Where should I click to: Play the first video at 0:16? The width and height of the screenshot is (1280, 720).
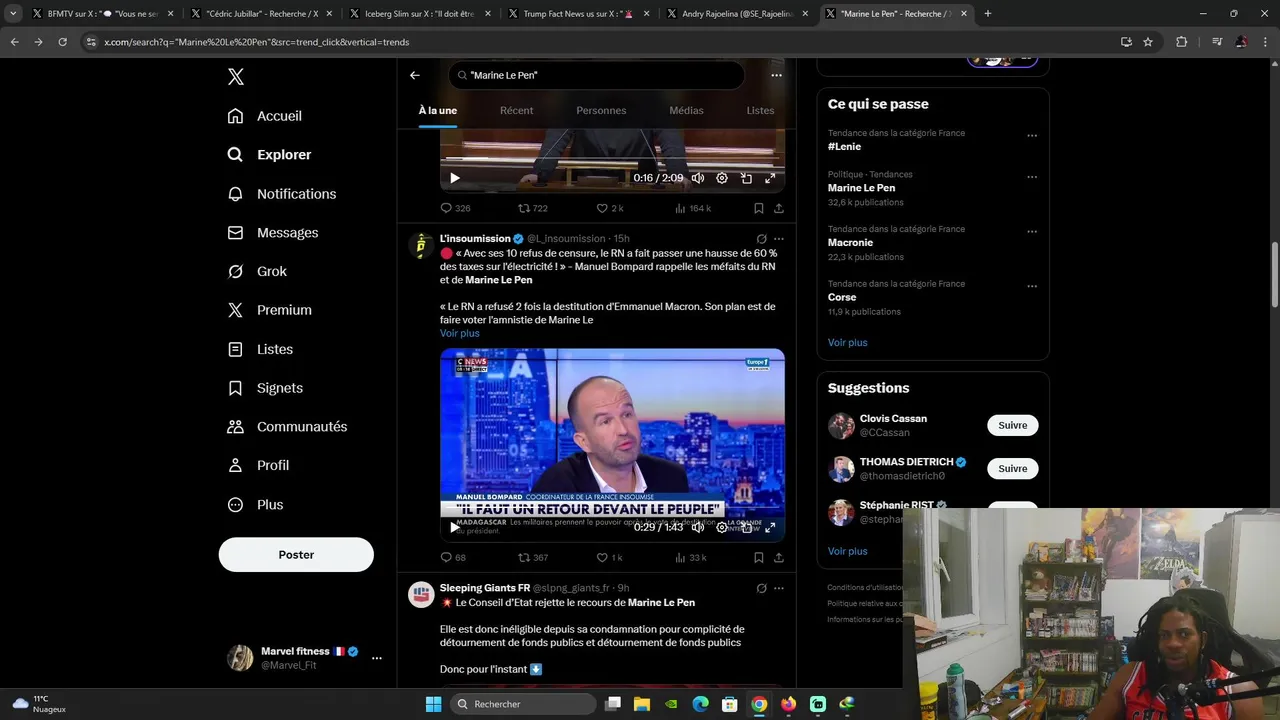tap(454, 178)
